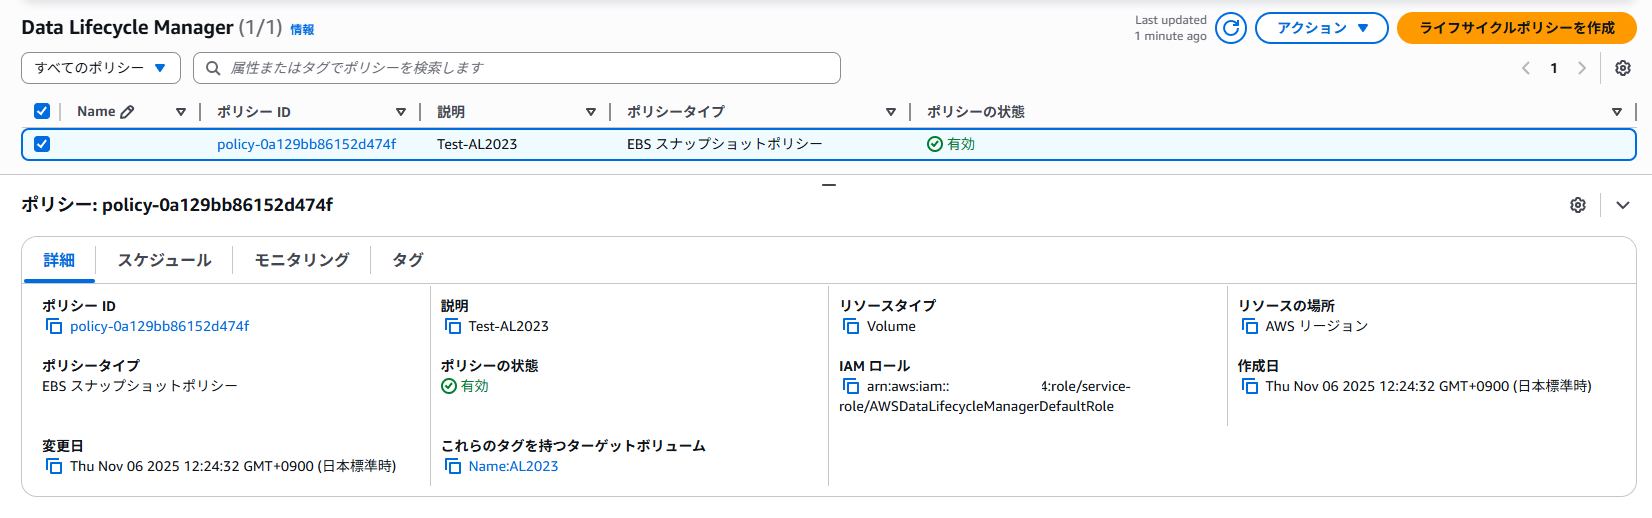Switch to the スケジュール tab
Screen dimensions: 1652x518
pos(164,260)
